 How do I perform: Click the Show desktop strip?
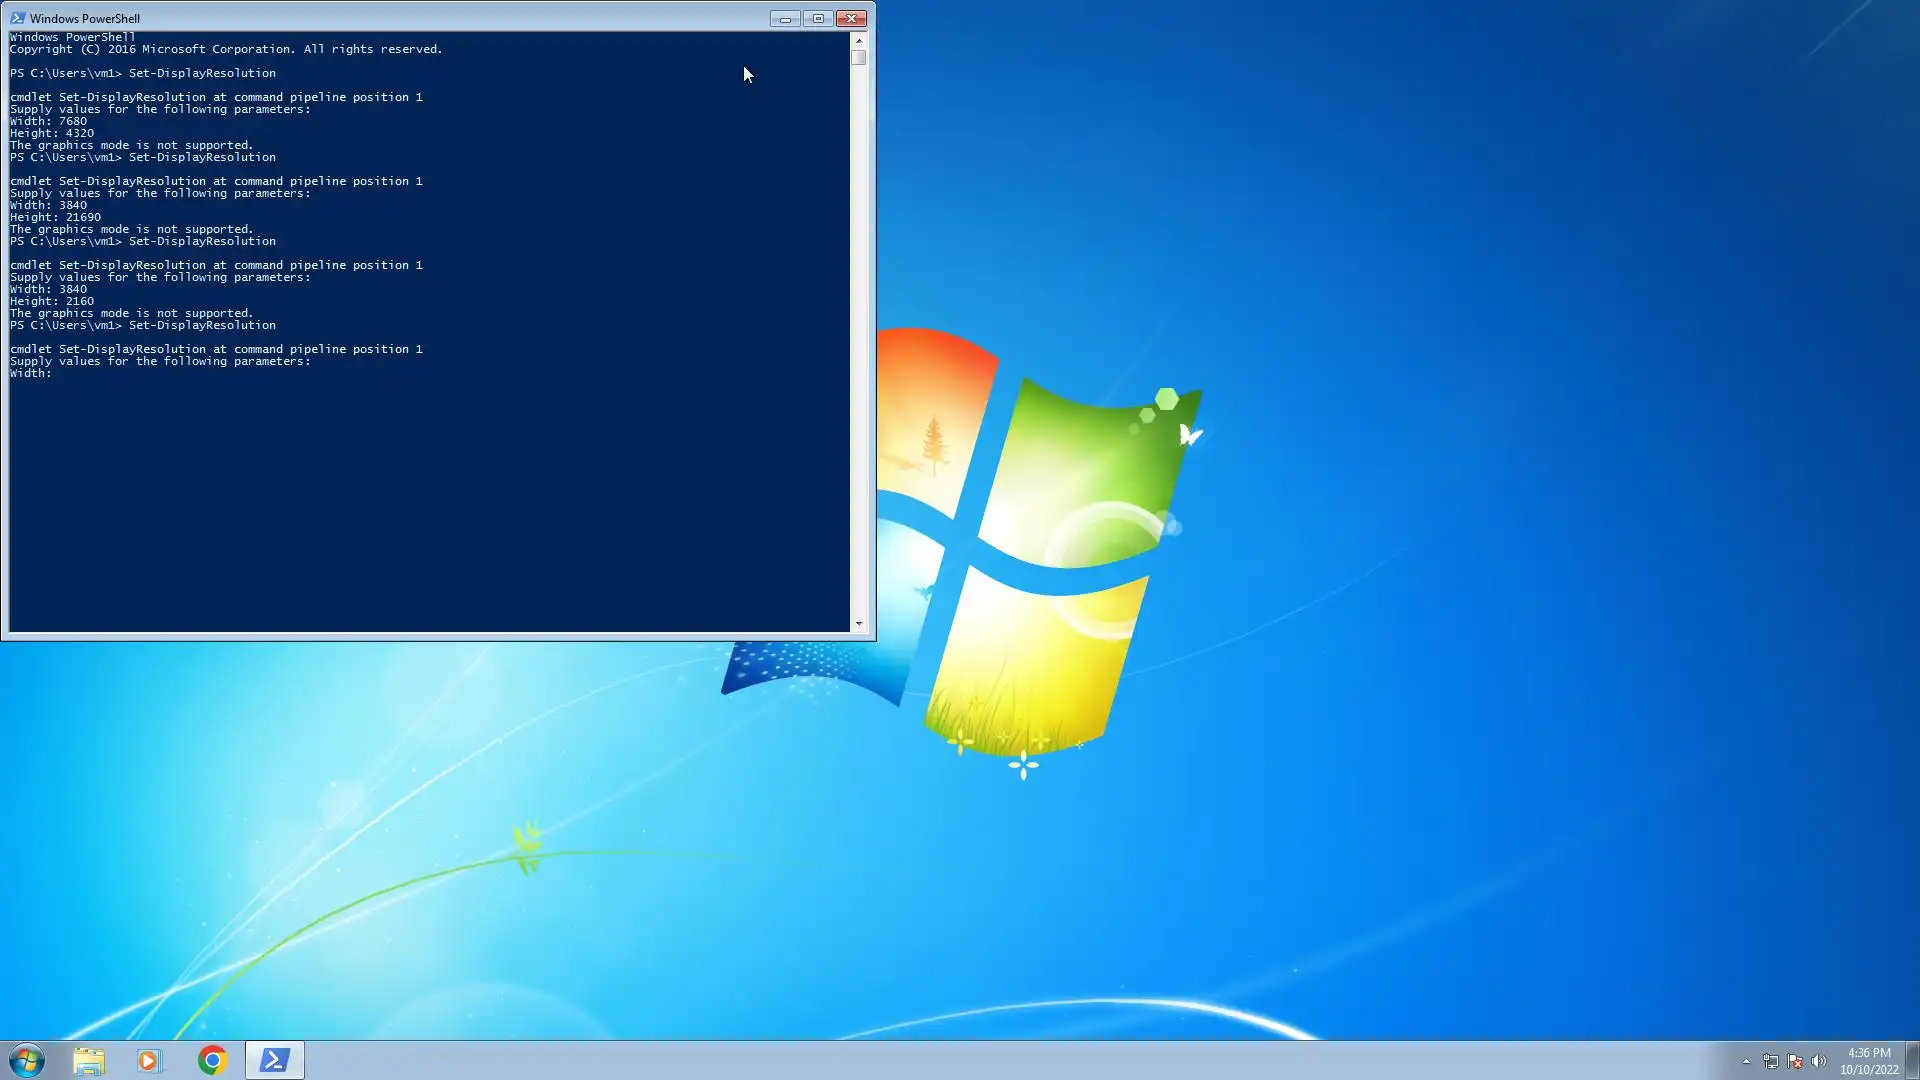tap(1912, 1060)
